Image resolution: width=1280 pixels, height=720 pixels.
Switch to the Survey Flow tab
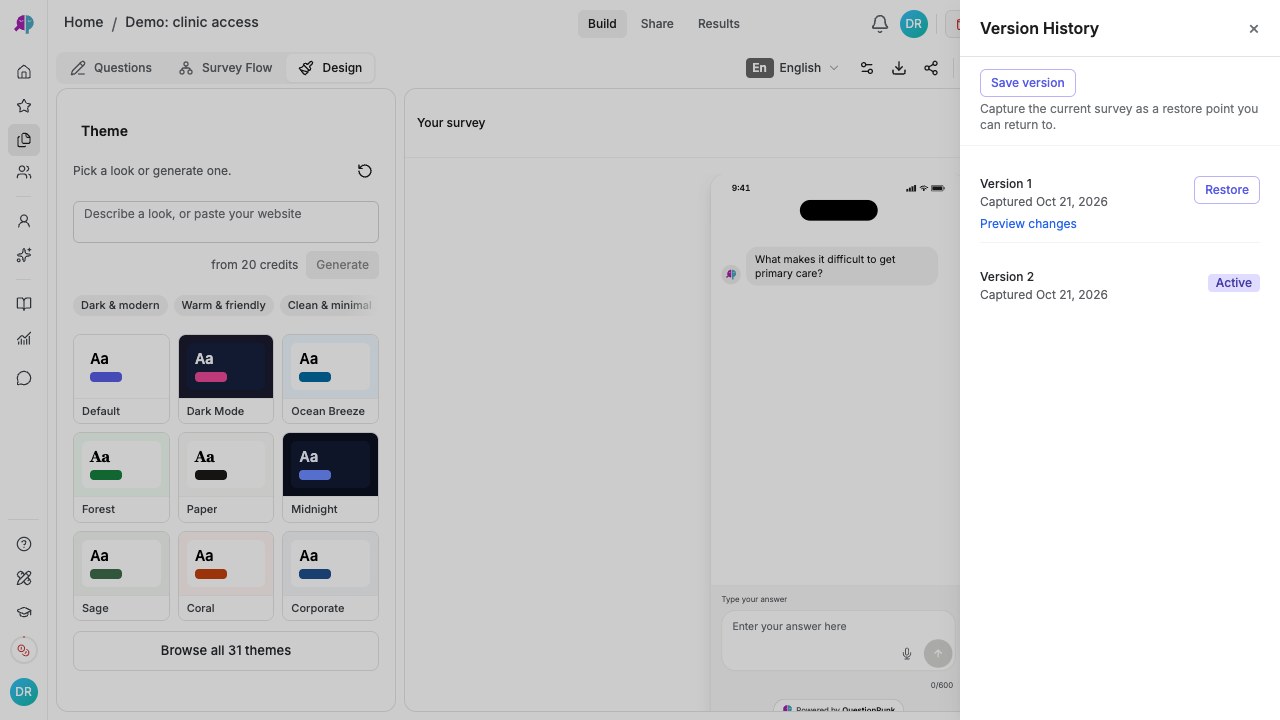[x=225, y=68]
